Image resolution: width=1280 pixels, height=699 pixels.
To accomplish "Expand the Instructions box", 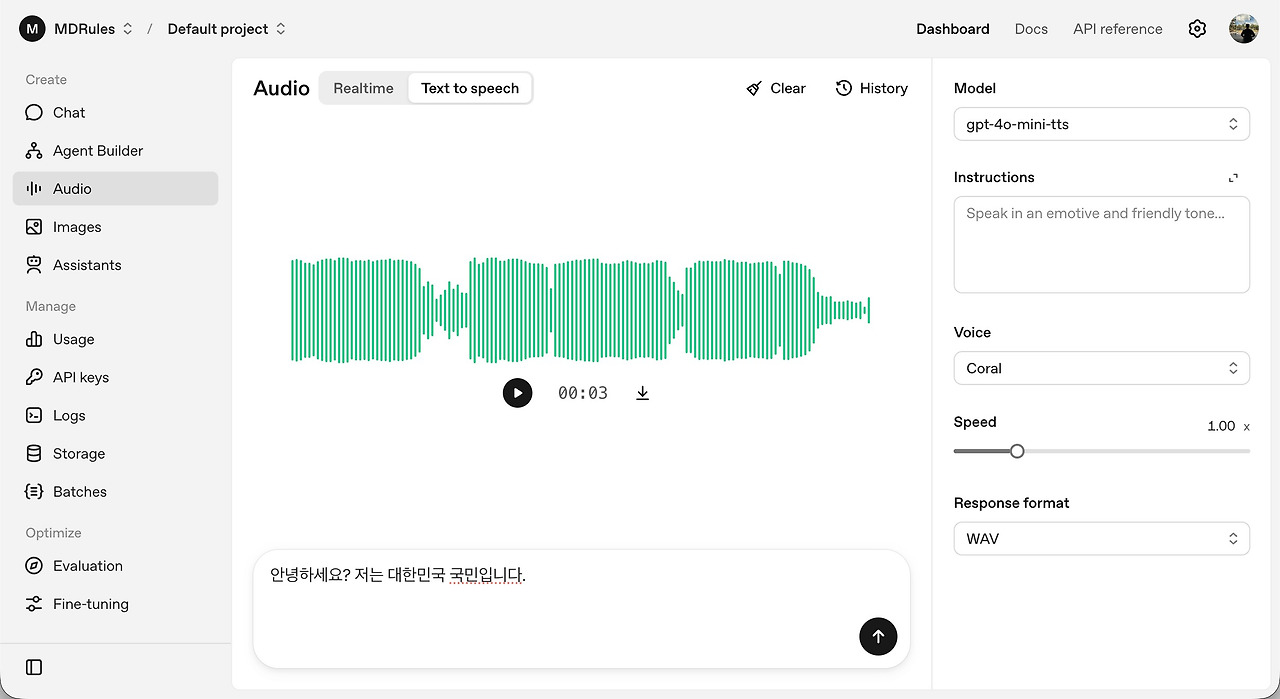I will click(1234, 178).
